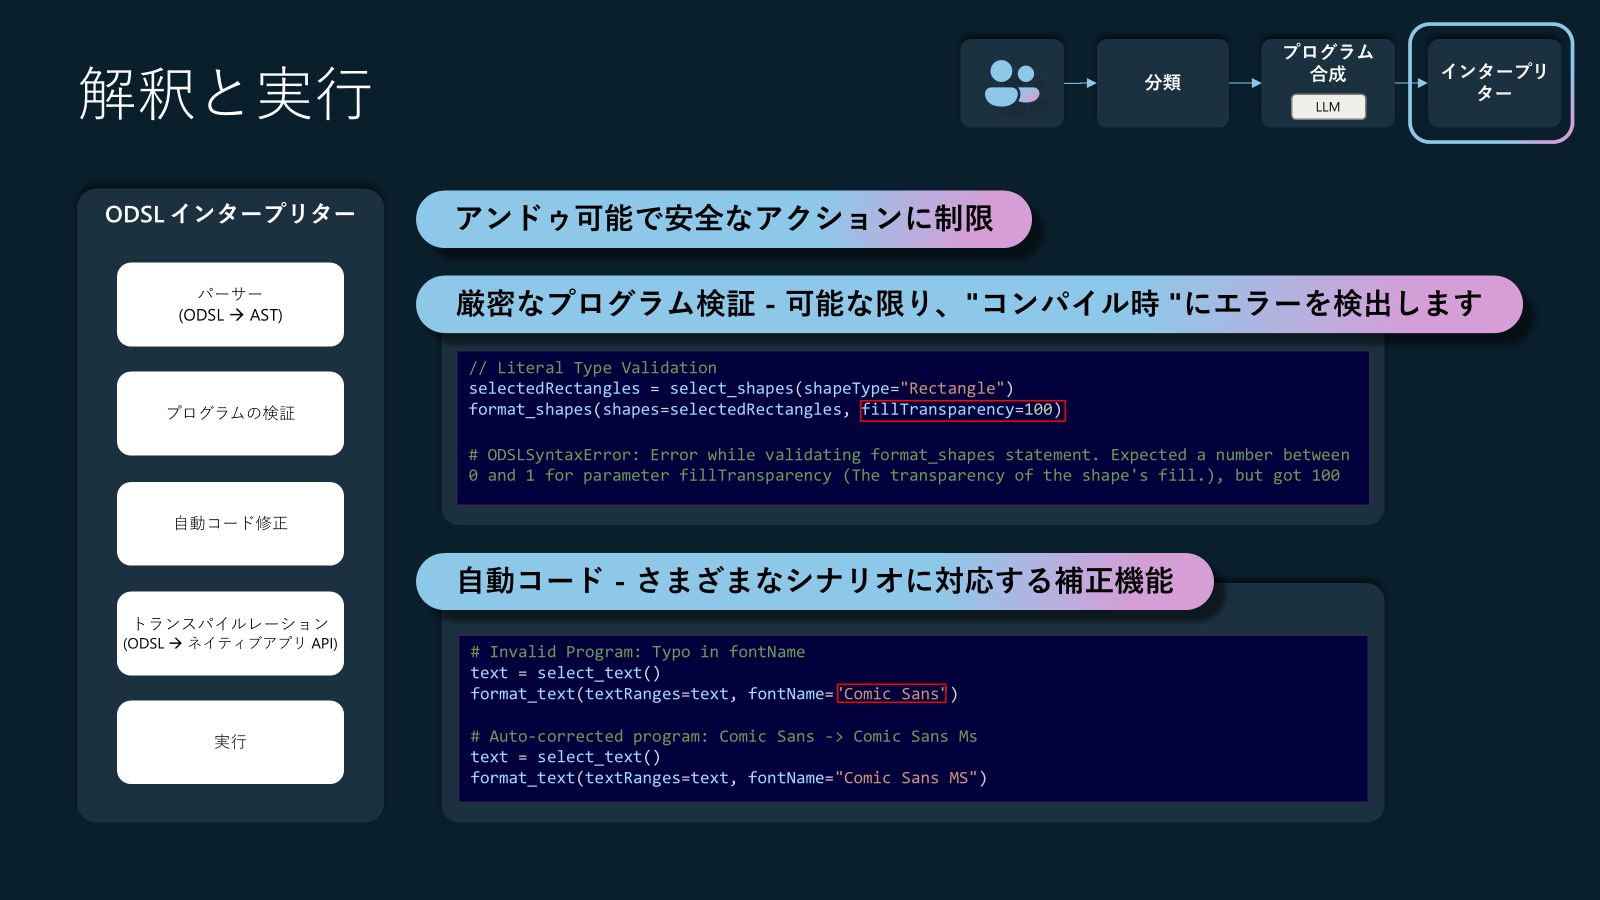Click the users people icon
1600x900 pixels.
(x=1012, y=83)
